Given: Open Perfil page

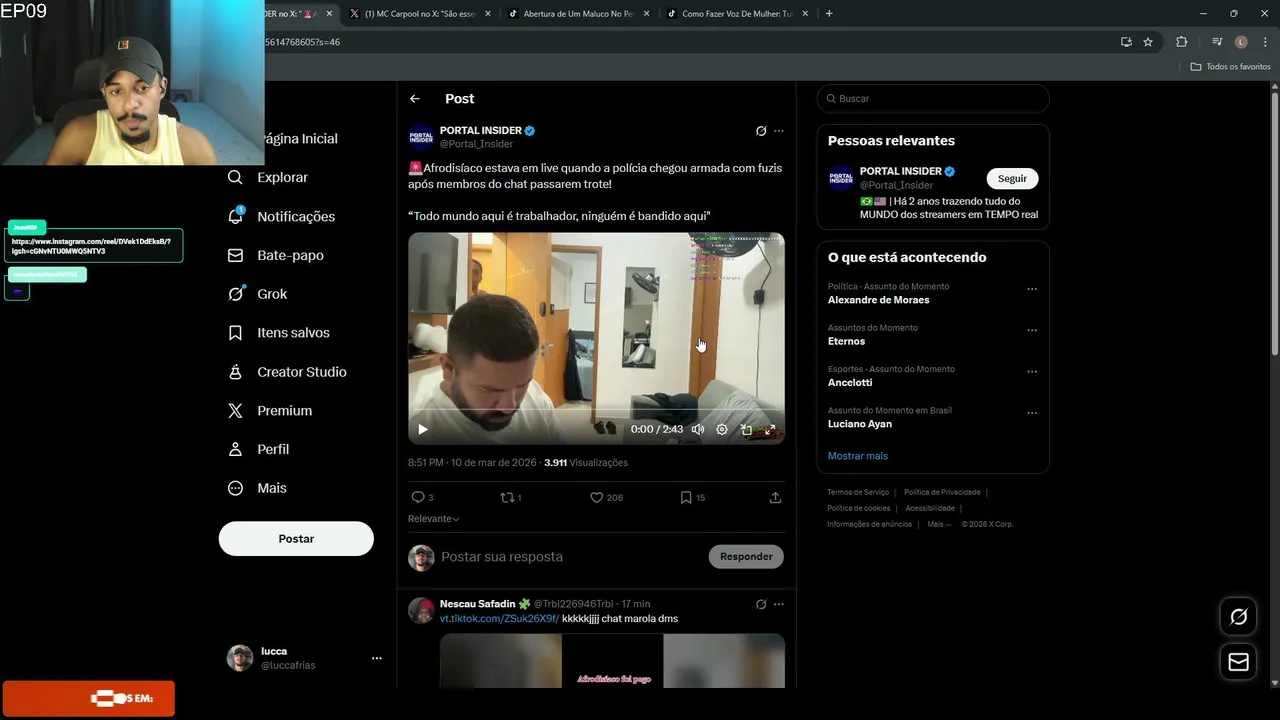Looking at the screenshot, I should click(x=258, y=450).
